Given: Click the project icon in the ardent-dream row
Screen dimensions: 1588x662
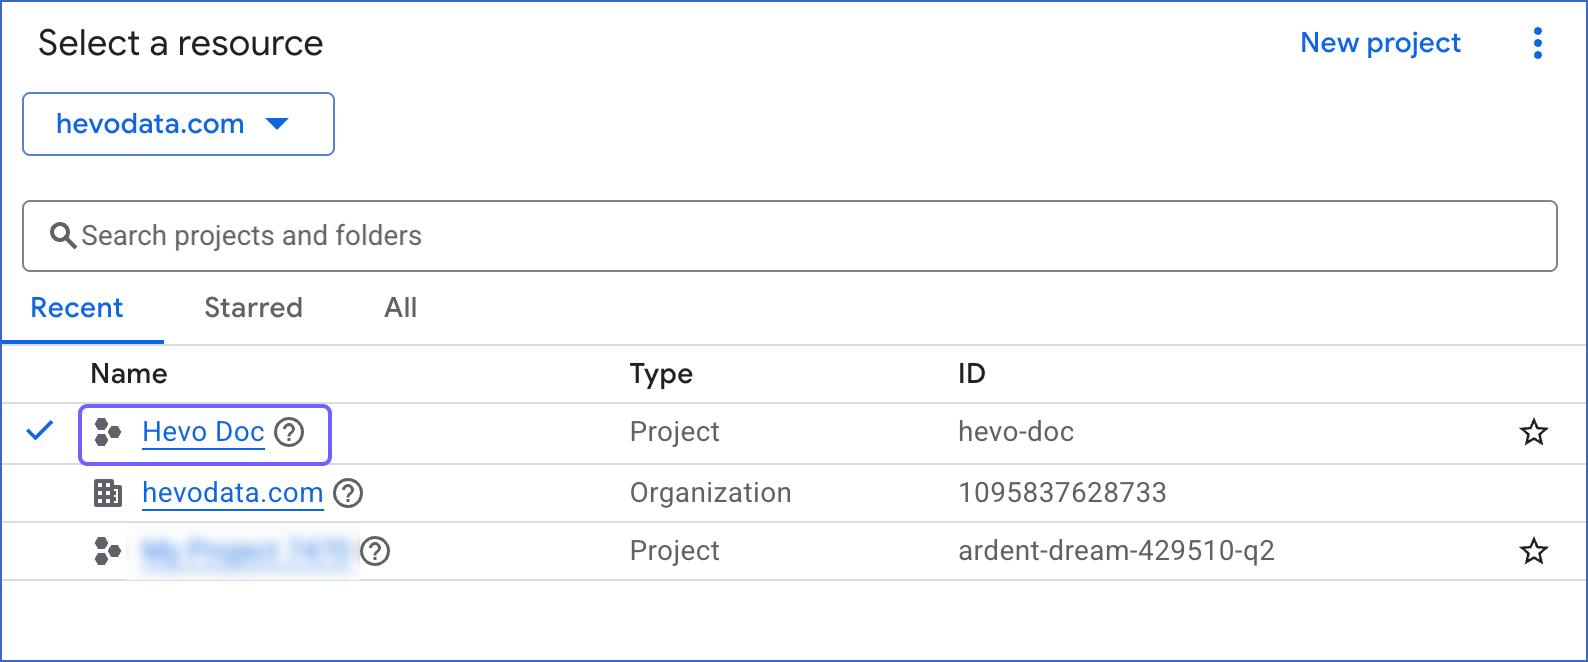Looking at the screenshot, I should pyautogui.click(x=107, y=551).
